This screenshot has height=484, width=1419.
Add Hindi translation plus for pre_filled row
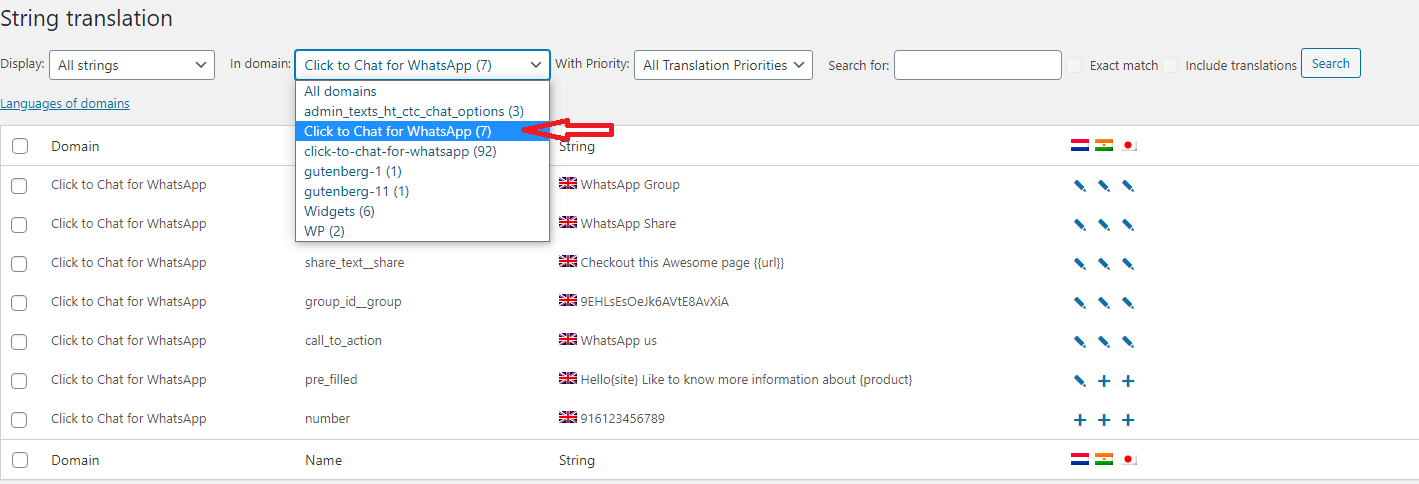click(1104, 381)
